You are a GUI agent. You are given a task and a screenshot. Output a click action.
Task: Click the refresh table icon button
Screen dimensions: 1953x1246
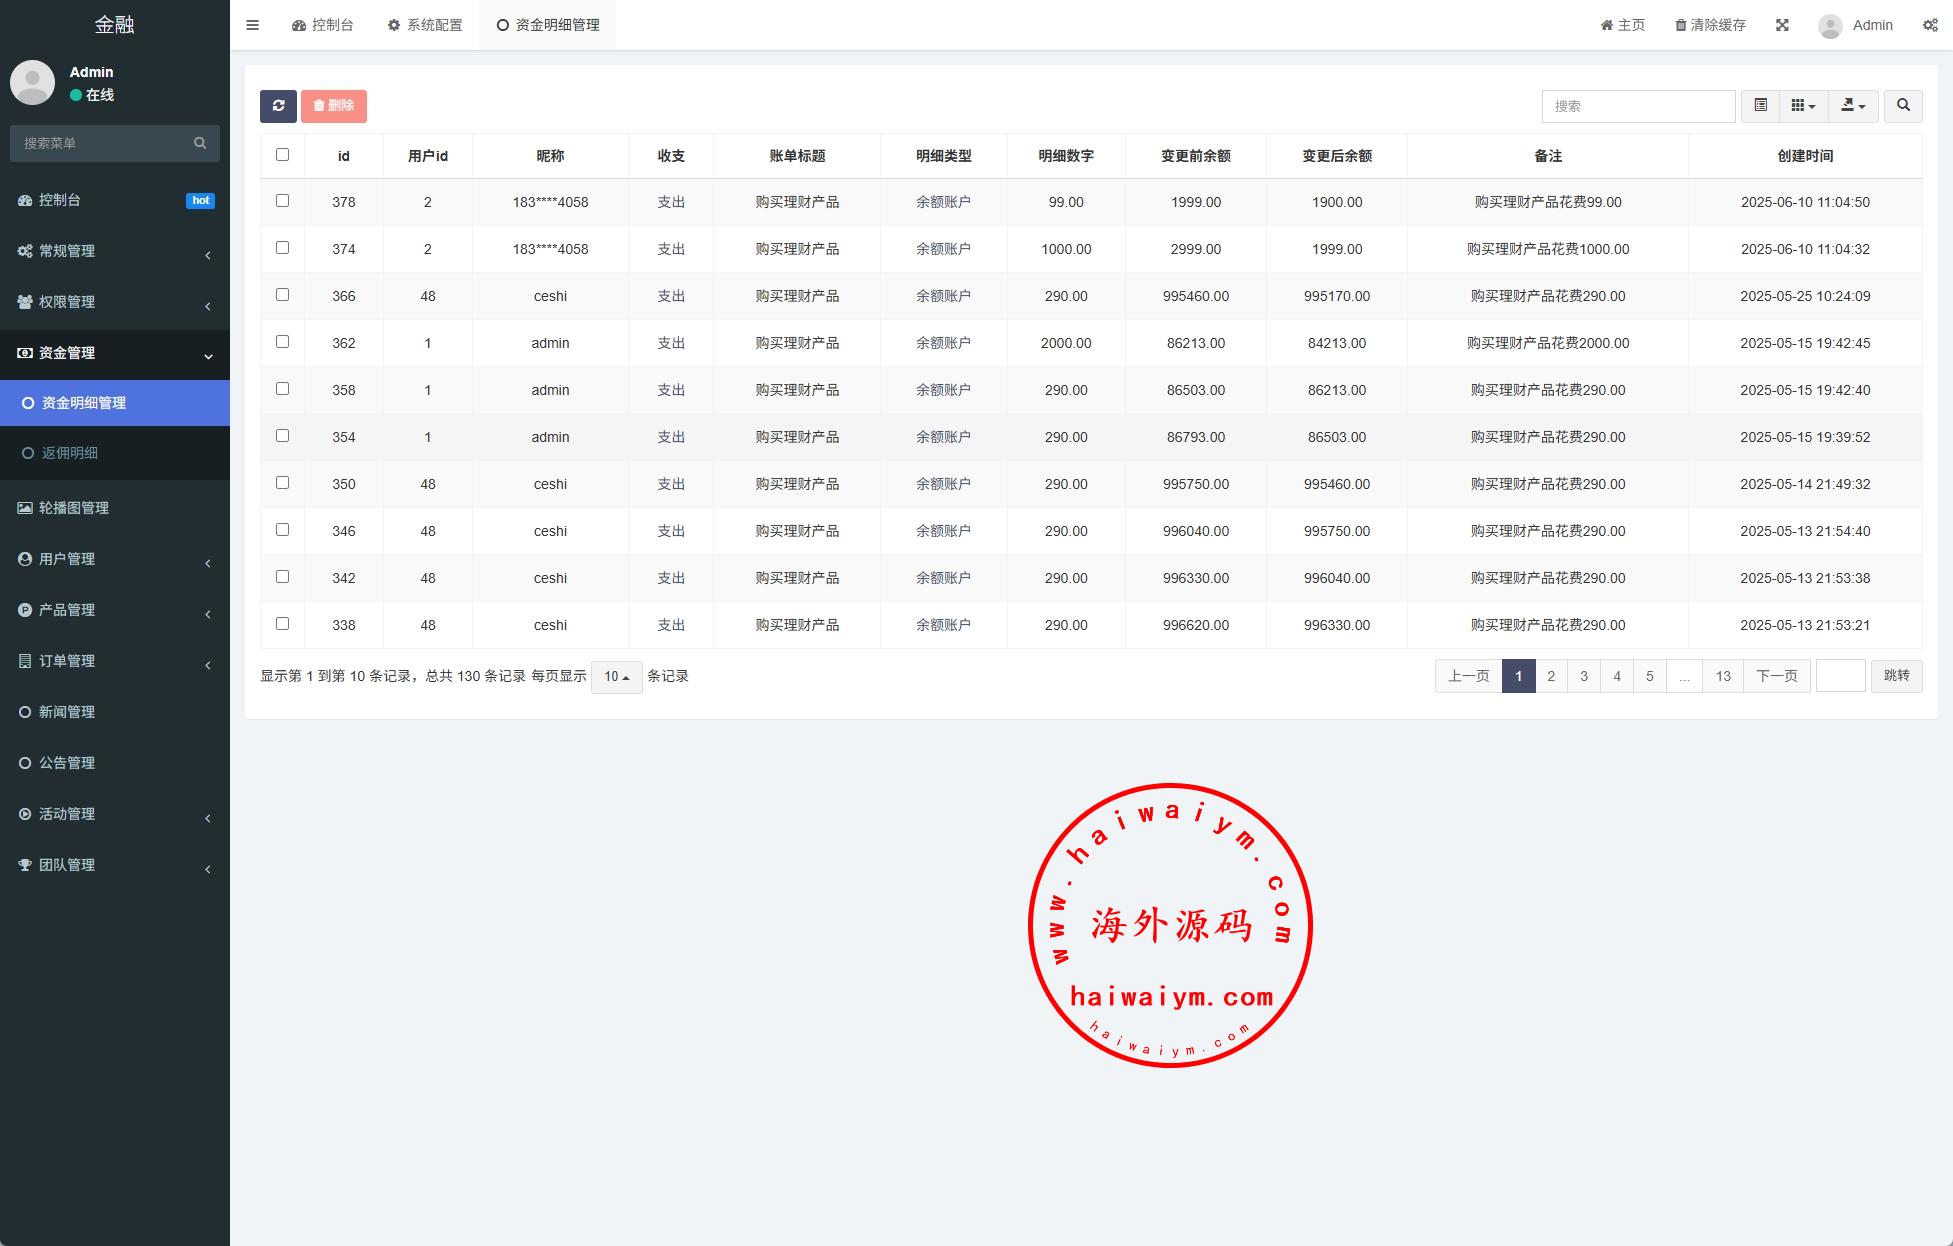pyautogui.click(x=278, y=106)
